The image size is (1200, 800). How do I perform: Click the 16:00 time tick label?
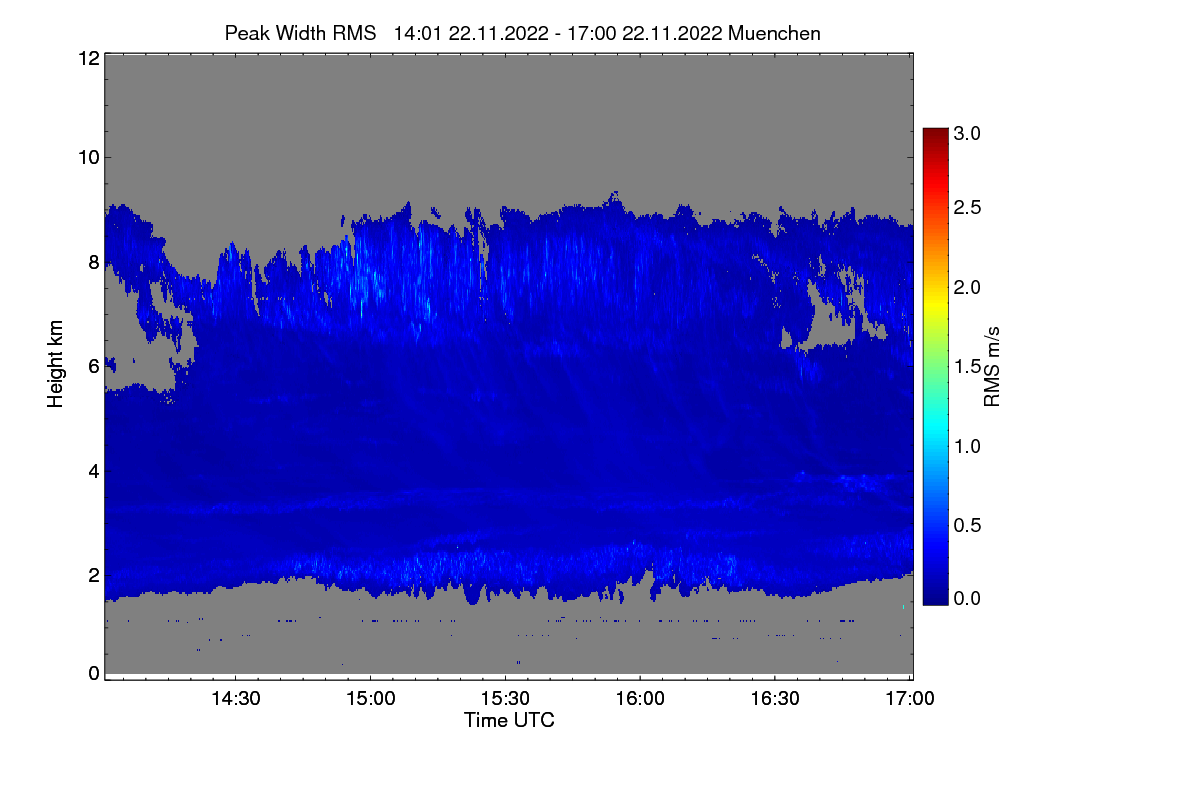pos(640,699)
